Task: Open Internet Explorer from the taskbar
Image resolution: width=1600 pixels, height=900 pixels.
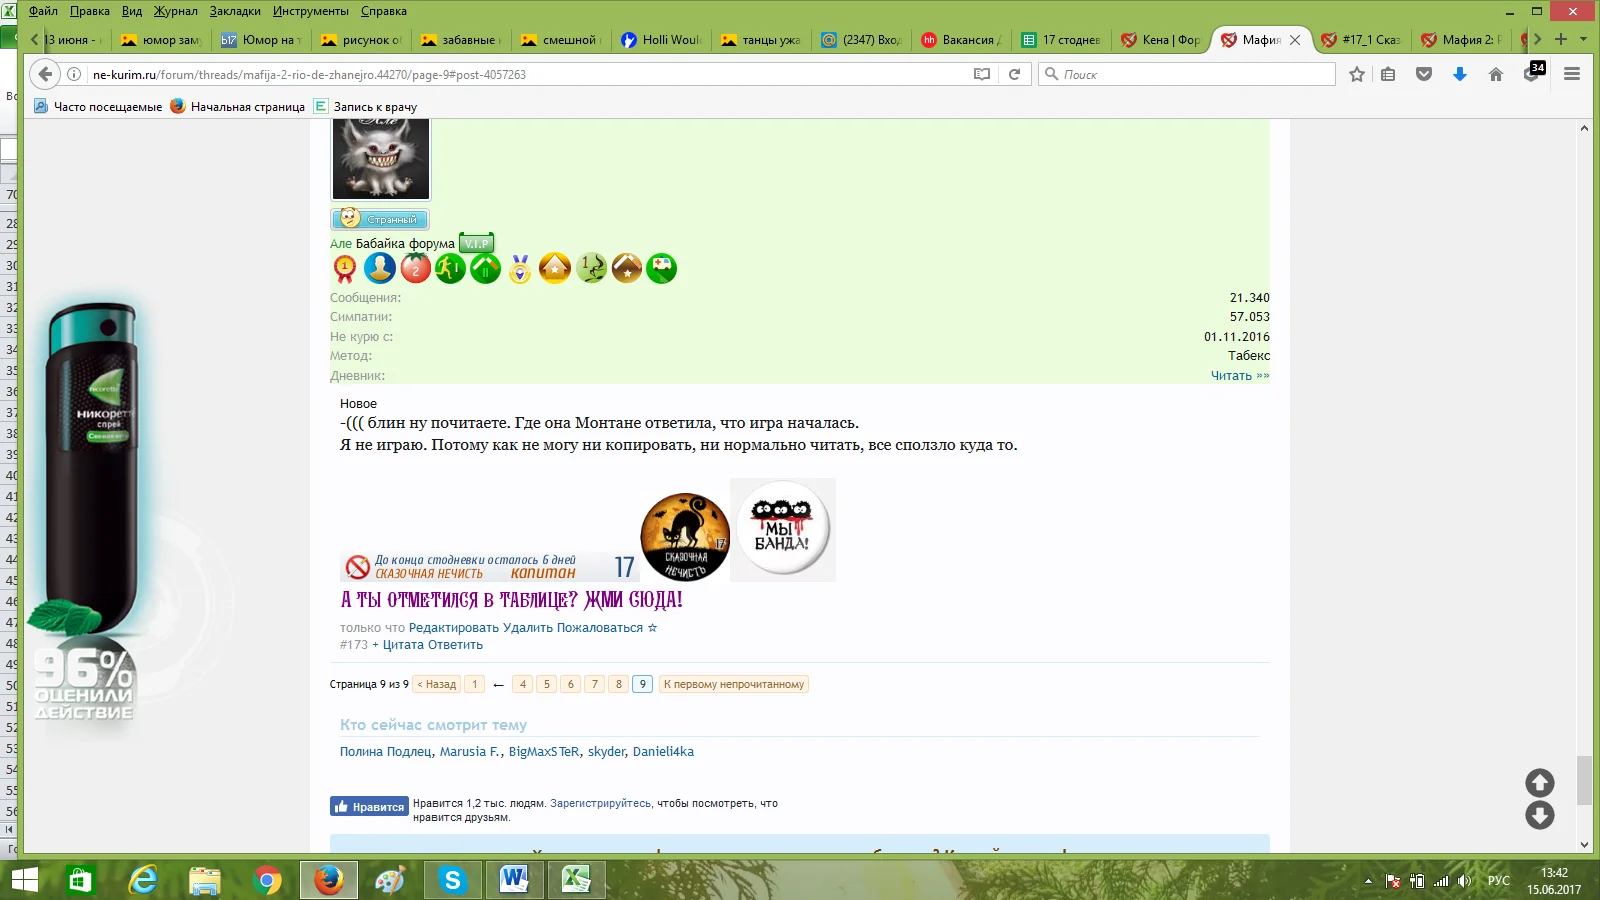Action: [x=144, y=880]
